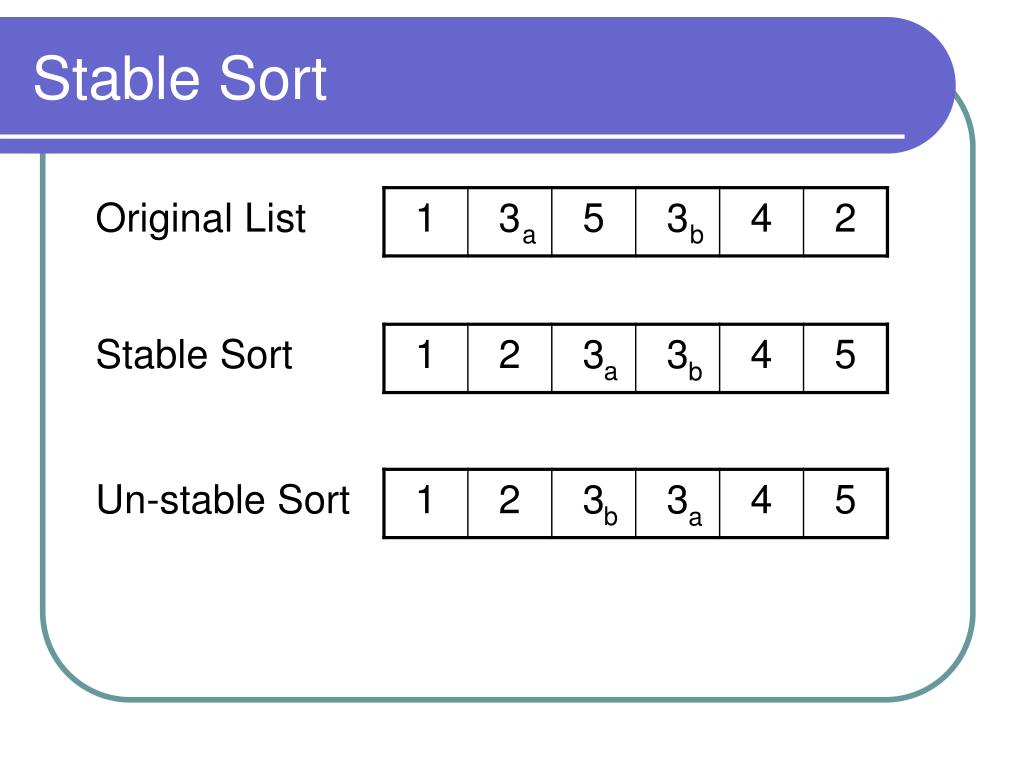1024x768 pixels.
Task: Select cell '4' in Stable Sort row
Action: 761,358
